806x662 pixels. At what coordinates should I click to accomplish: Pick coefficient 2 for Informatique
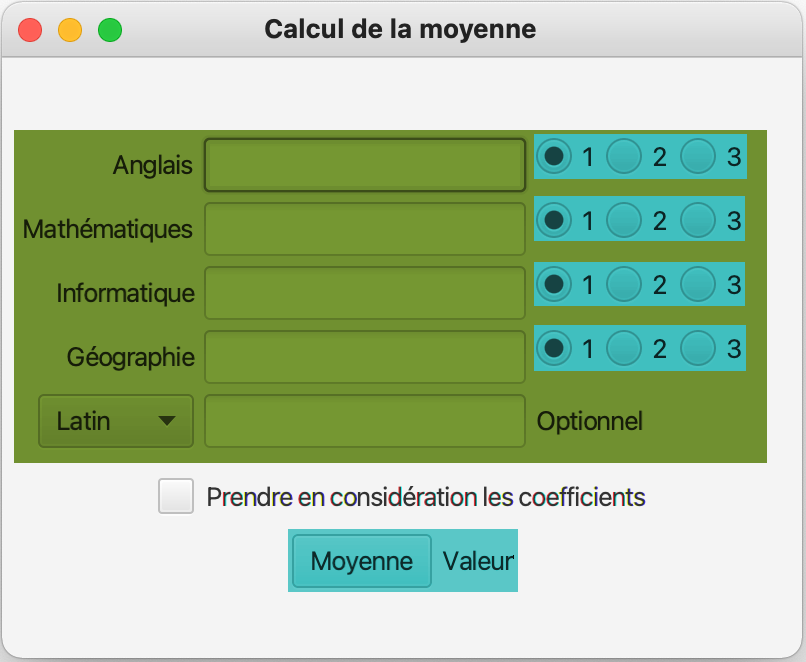coord(625,284)
